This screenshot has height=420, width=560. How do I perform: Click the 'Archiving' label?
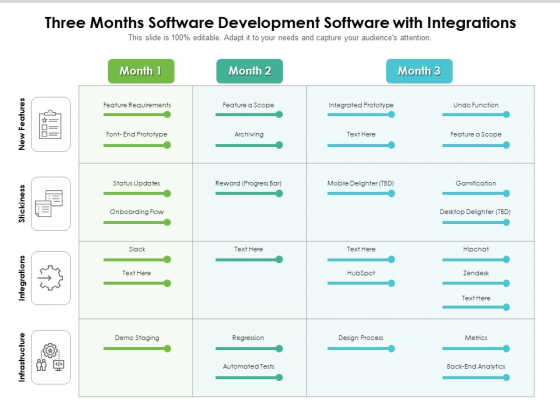pyautogui.click(x=249, y=134)
